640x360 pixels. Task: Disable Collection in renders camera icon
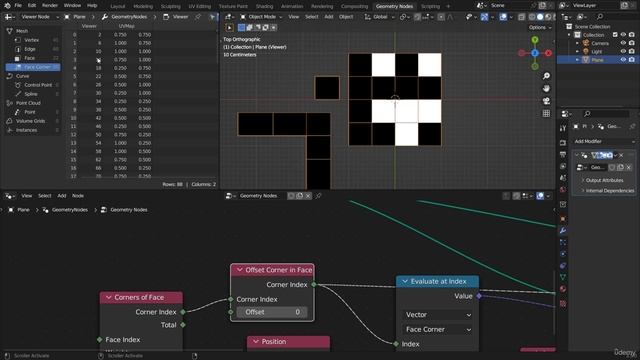631,35
